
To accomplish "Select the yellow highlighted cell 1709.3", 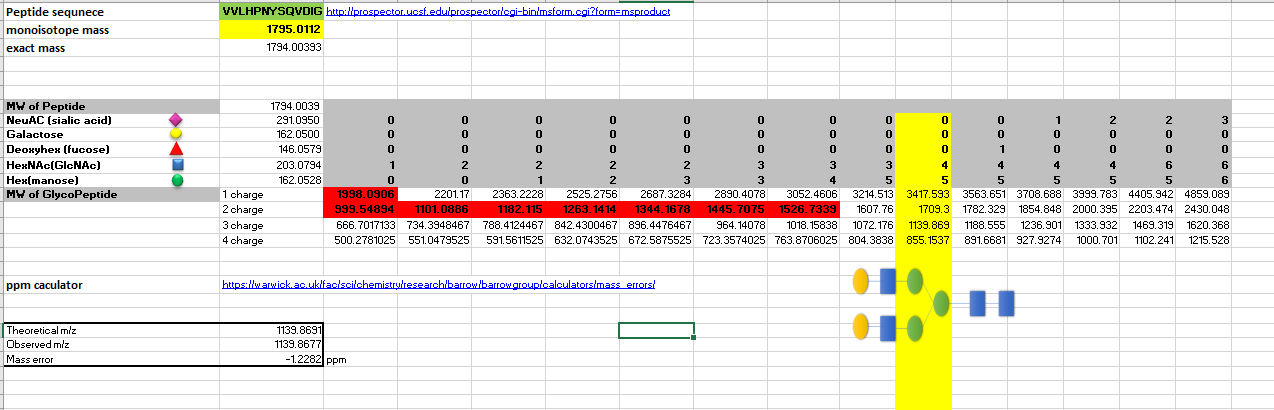I will click(922, 210).
